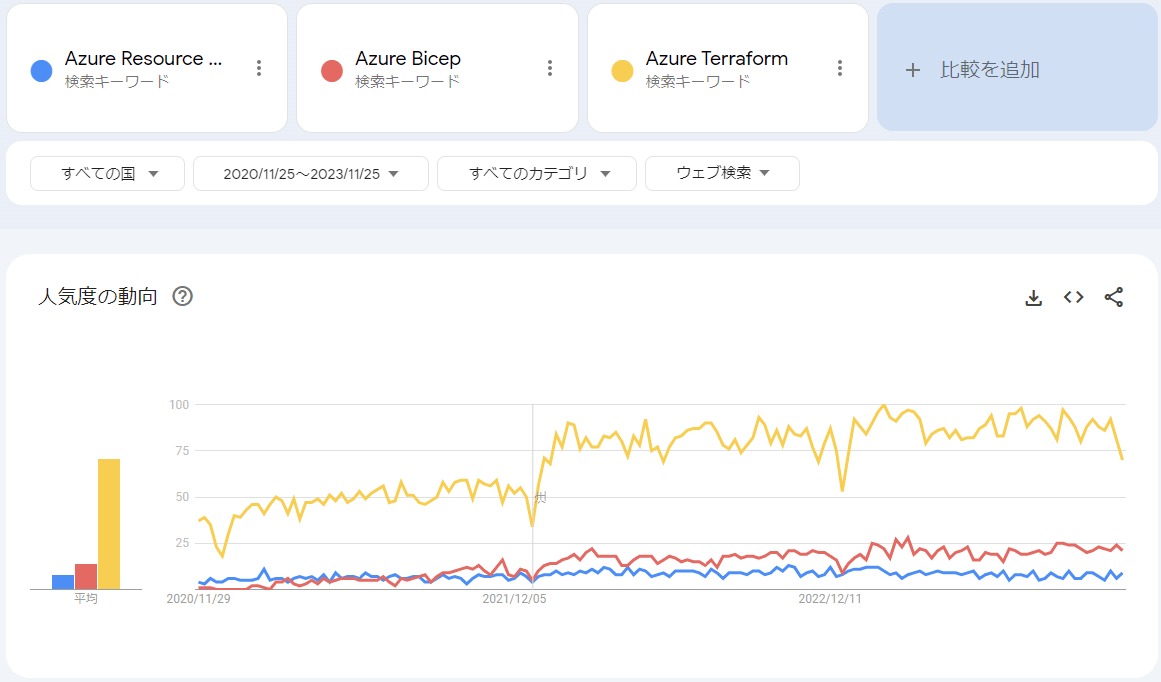Open three-dot menu for Azure Bicep

(549, 68)
